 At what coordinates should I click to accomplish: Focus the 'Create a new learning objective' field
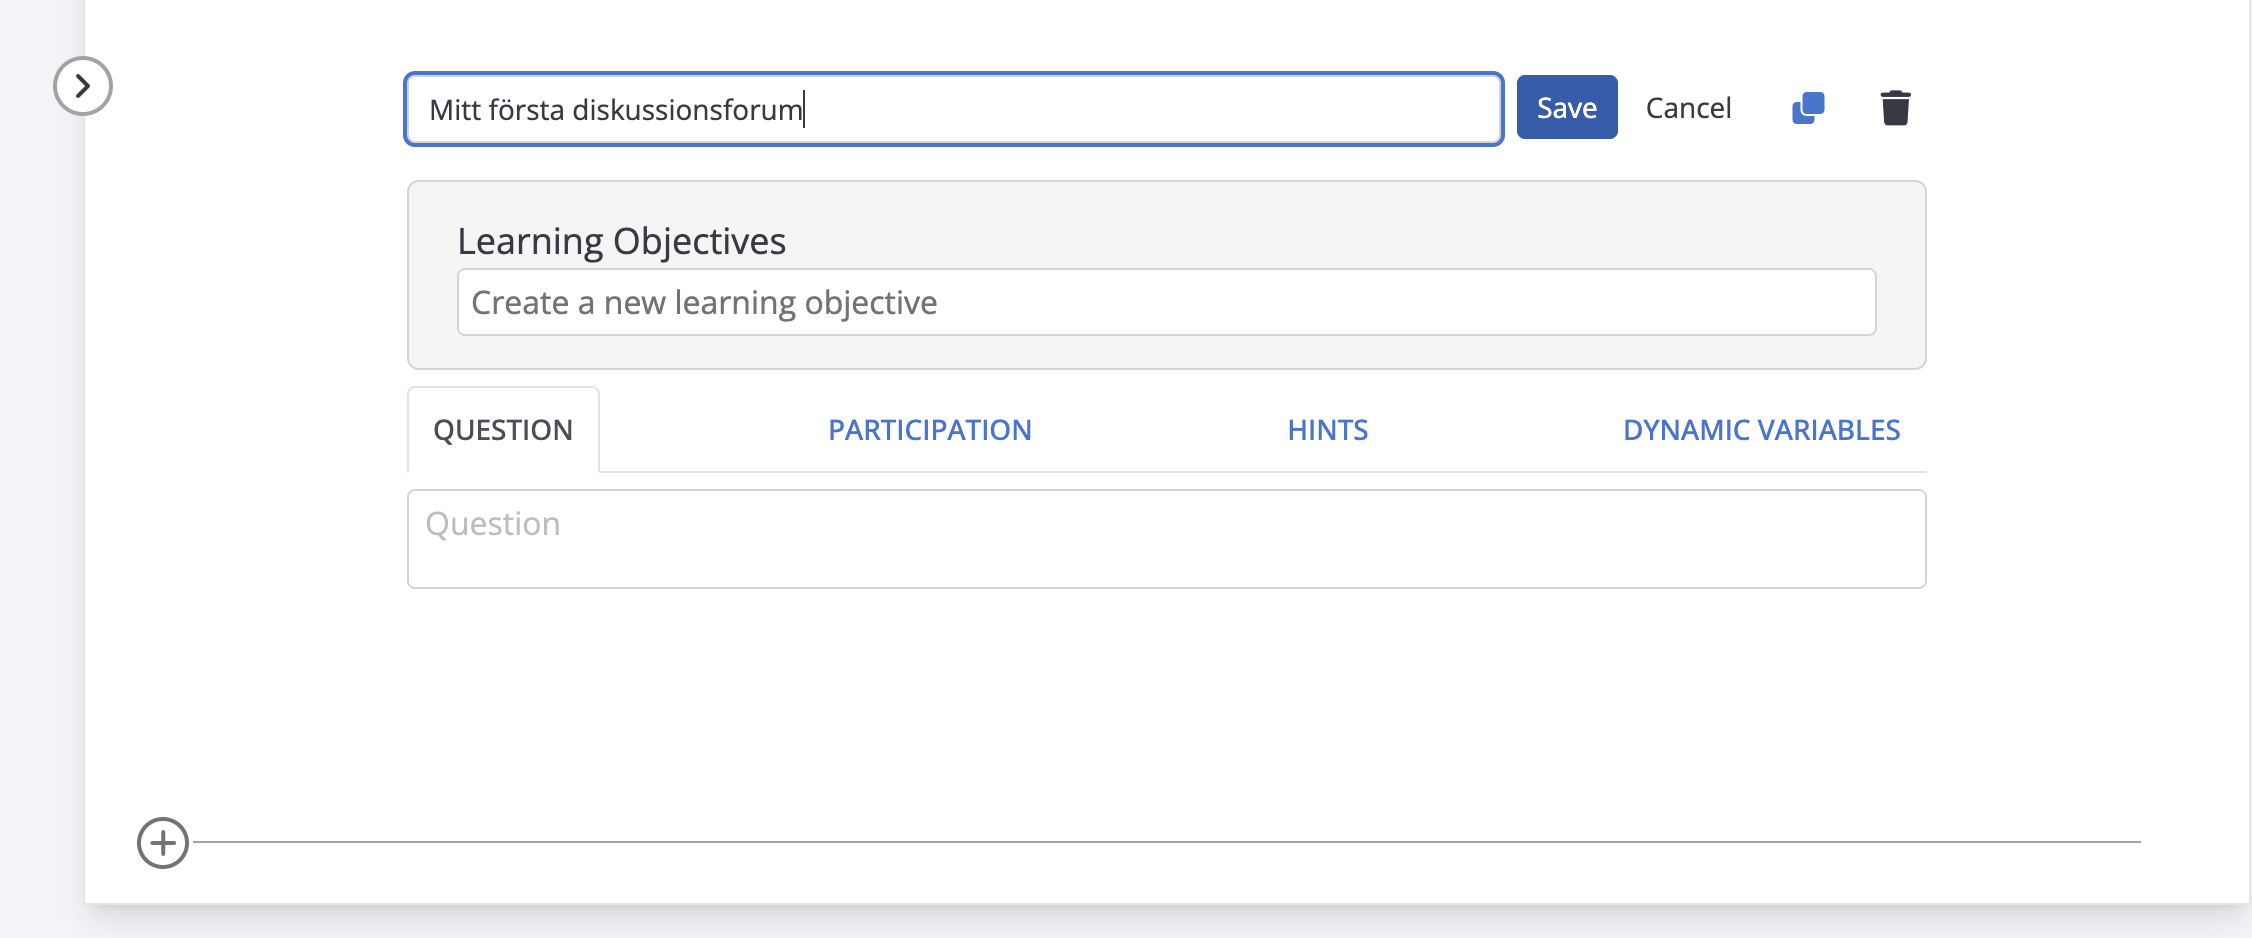[1166, 302]
